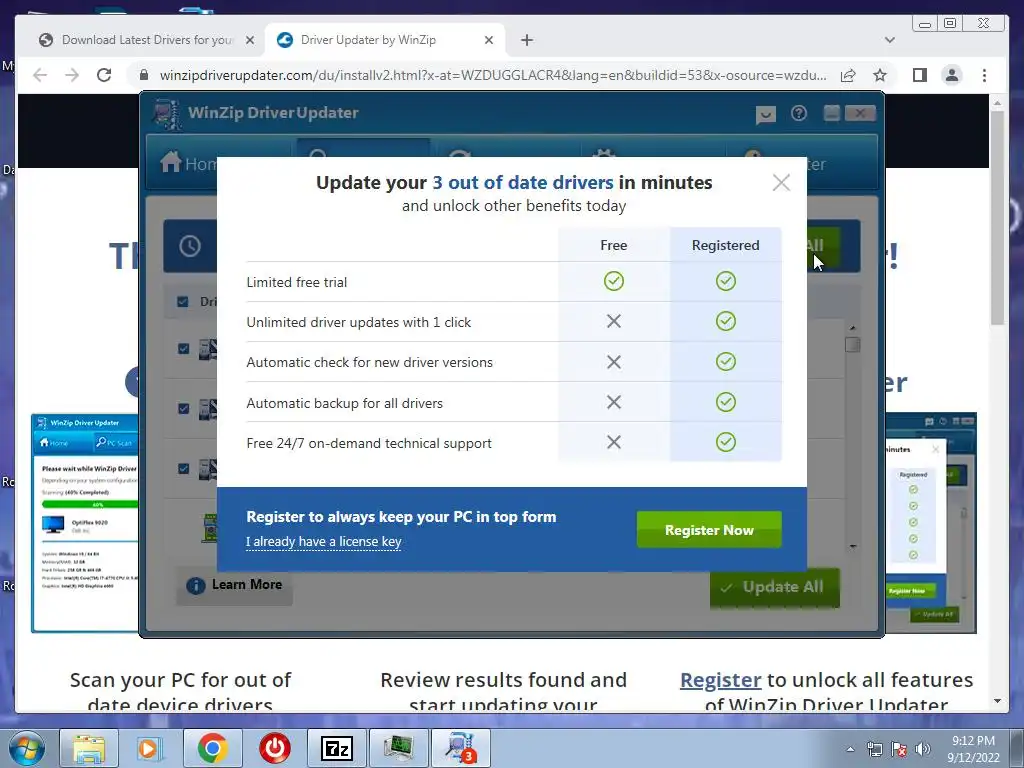
Task: Reload the current page
Action: (x=104, y=75)
